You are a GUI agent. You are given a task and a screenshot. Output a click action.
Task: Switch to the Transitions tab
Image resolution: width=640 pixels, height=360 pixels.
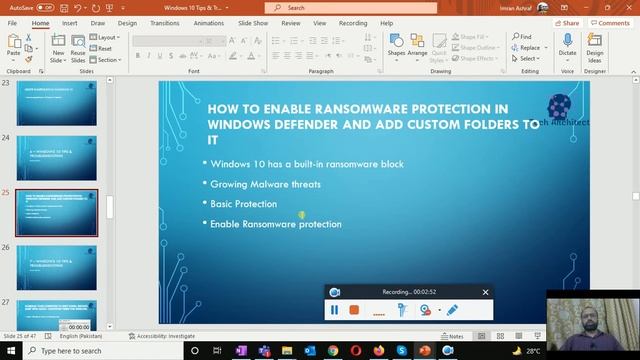click(x=164, y=23)
